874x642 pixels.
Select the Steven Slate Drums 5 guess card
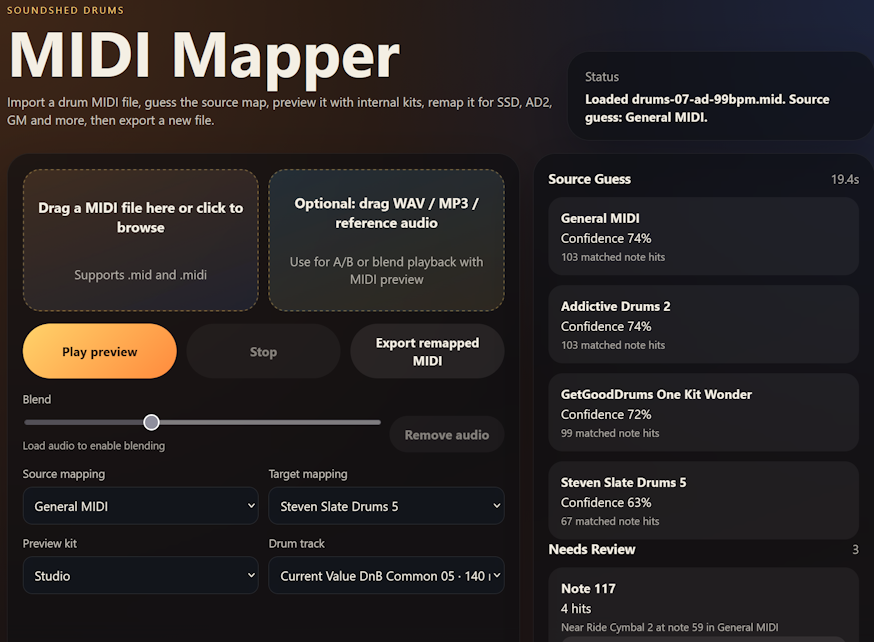703,500
